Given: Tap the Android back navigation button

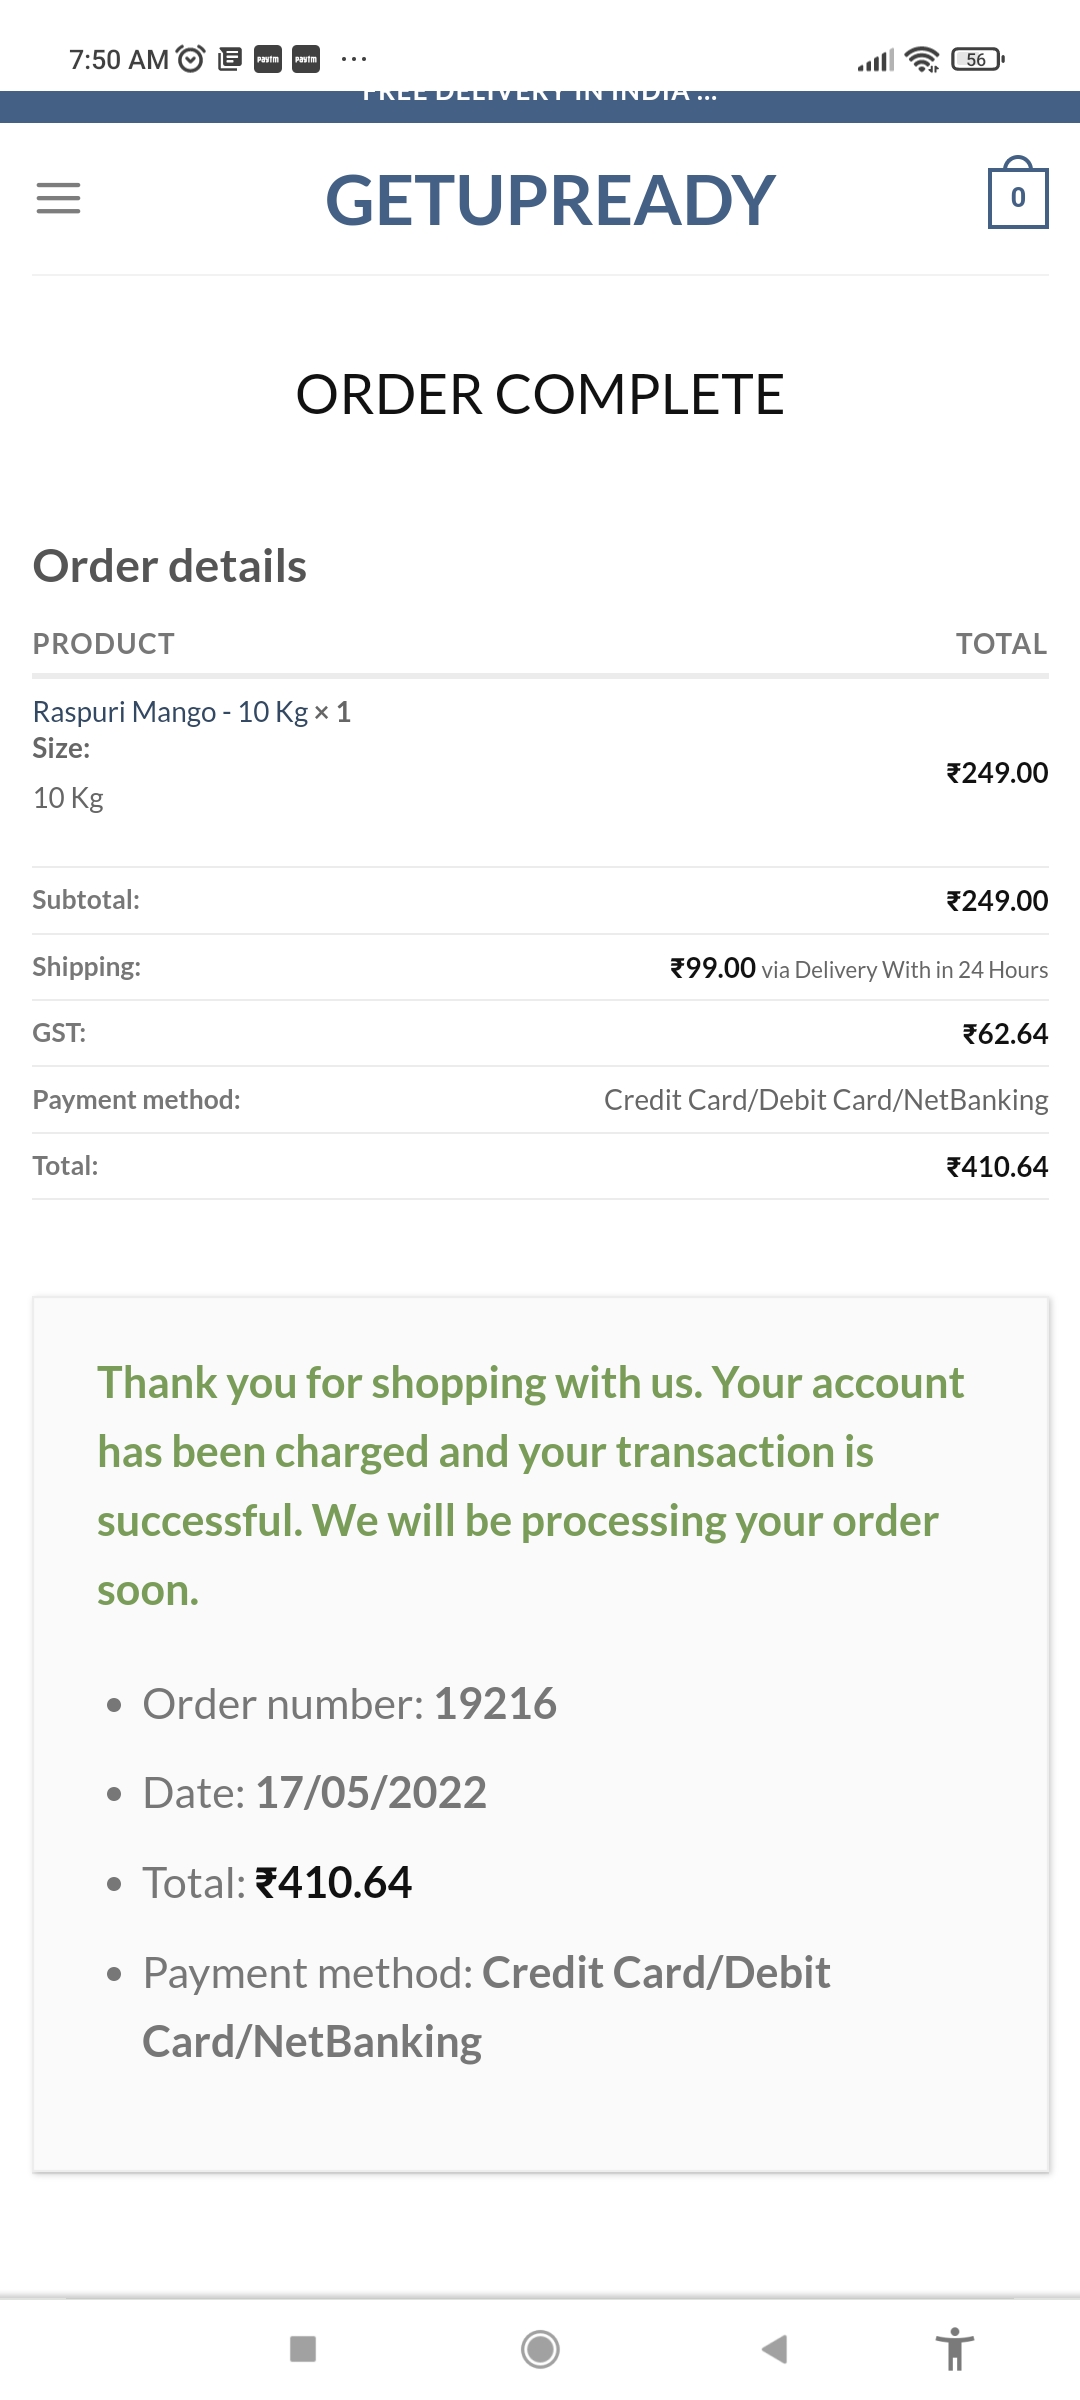Looking at the screenshot, I should (774, 2348).
